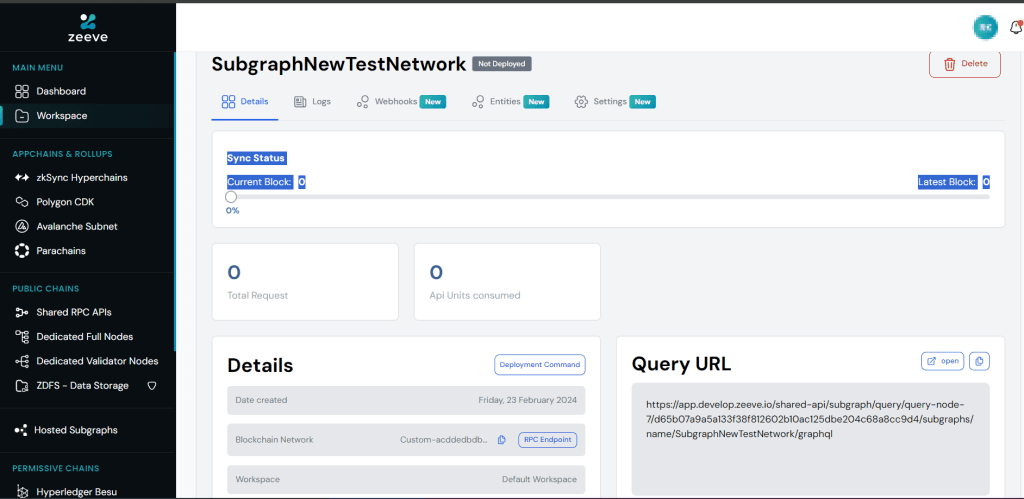
Task: Switch to the Details tab
Action: coord(245,102)
